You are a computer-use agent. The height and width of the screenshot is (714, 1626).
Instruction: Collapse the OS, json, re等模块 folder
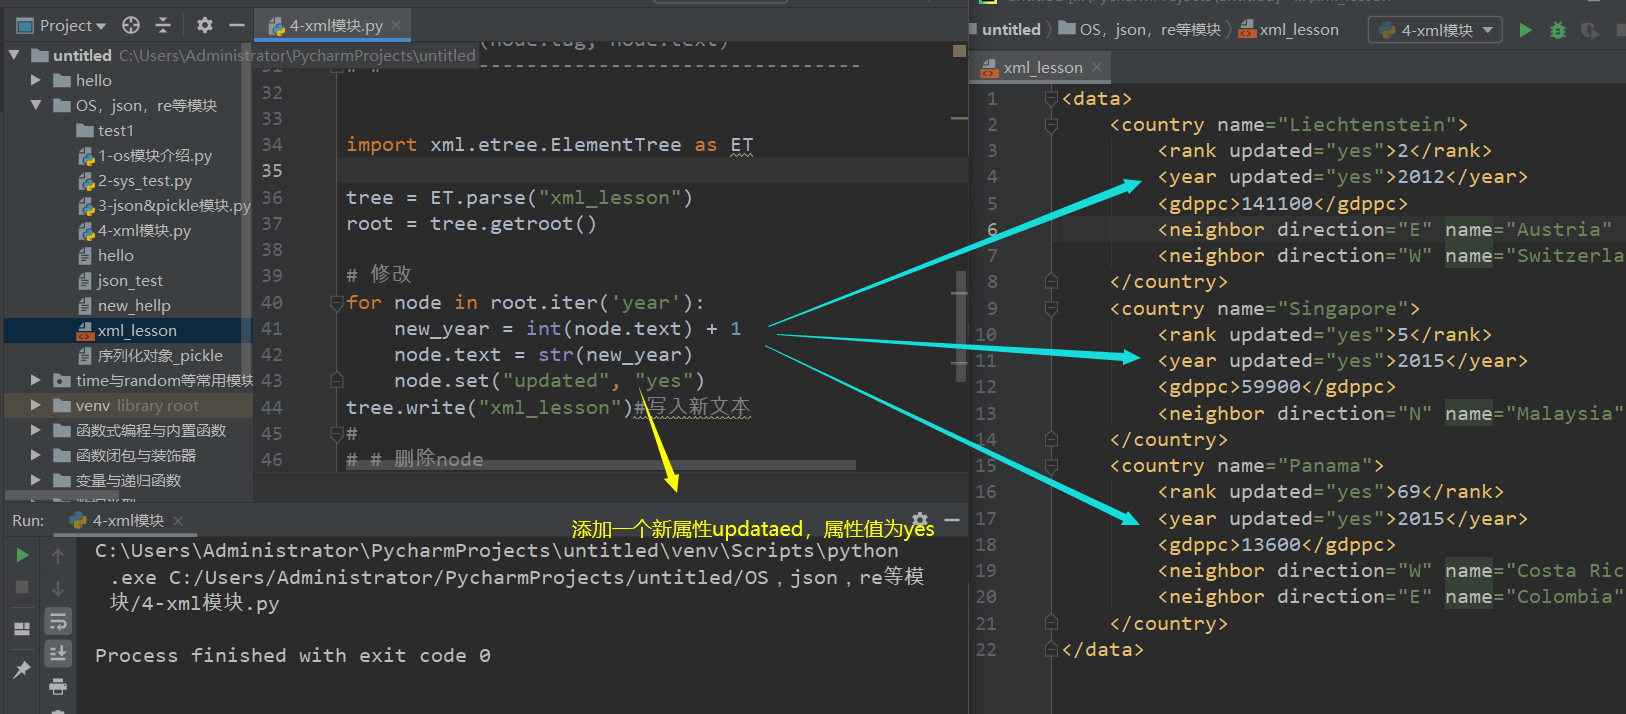coord(36,105)
